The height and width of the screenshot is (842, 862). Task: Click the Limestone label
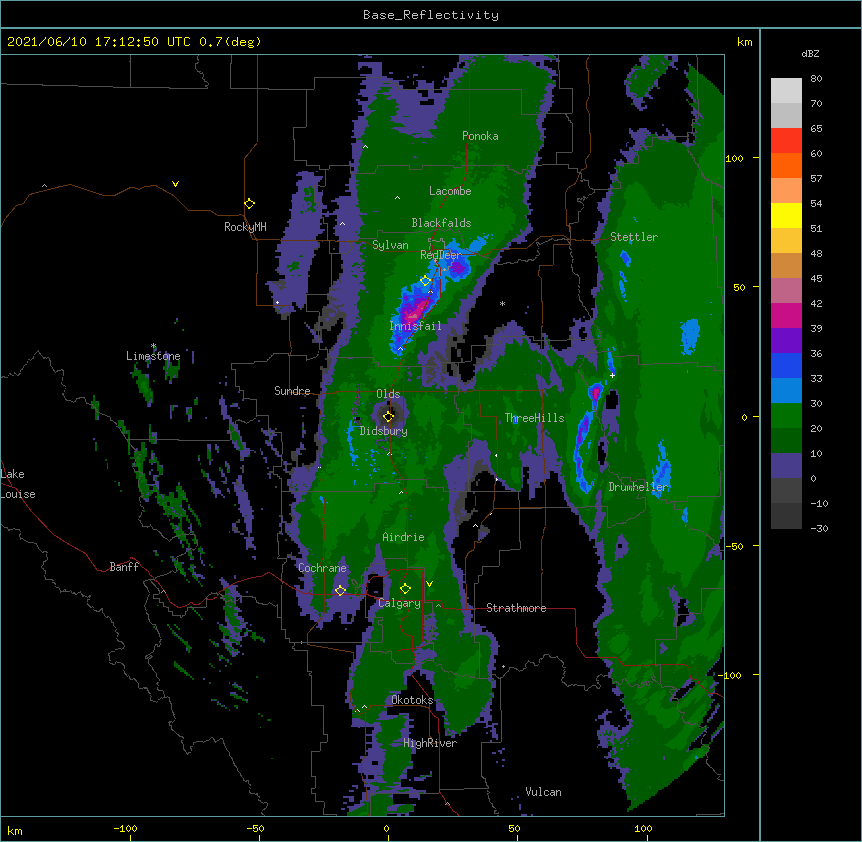pyautogui.click(x=153, y=356)
